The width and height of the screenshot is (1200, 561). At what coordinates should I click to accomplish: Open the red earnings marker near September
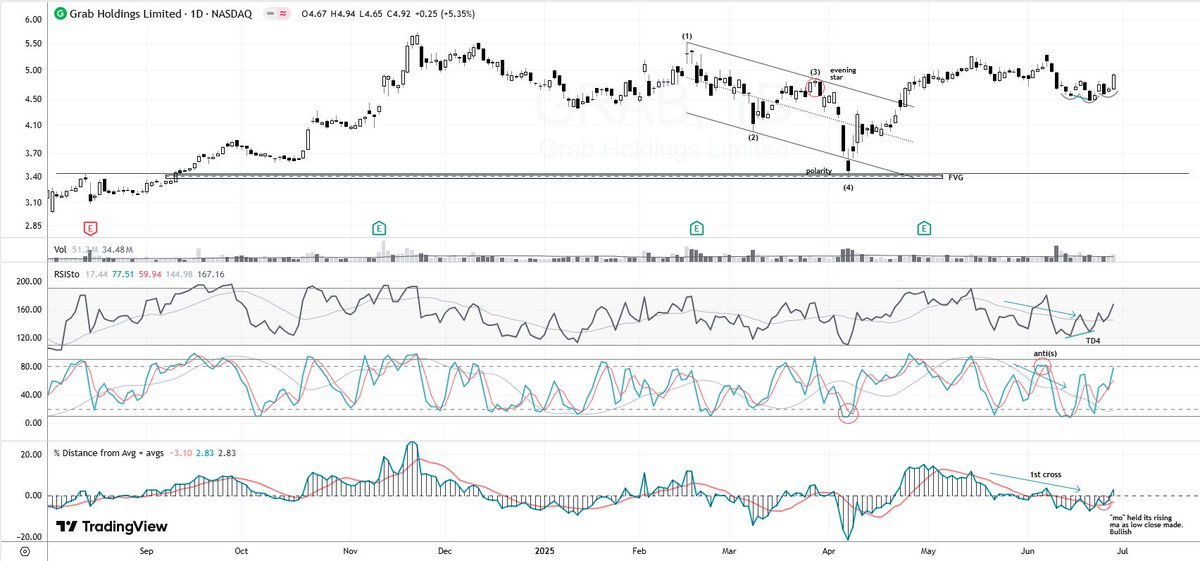click(92, 228)
